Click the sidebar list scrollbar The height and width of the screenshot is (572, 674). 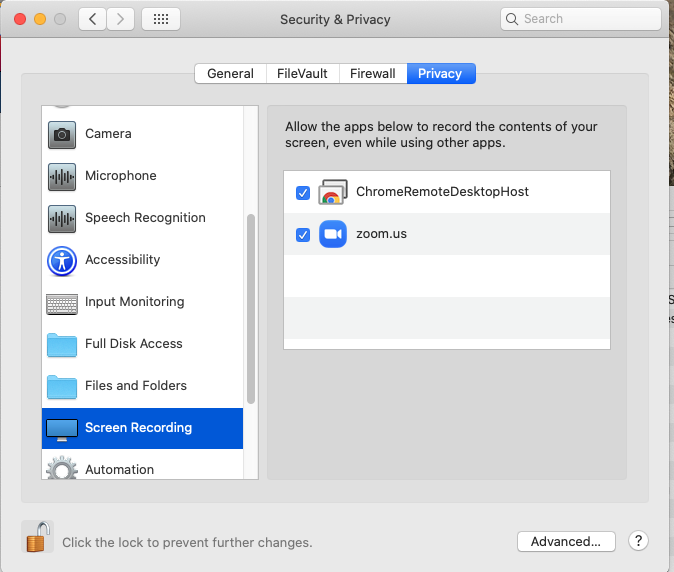point(251,308)
